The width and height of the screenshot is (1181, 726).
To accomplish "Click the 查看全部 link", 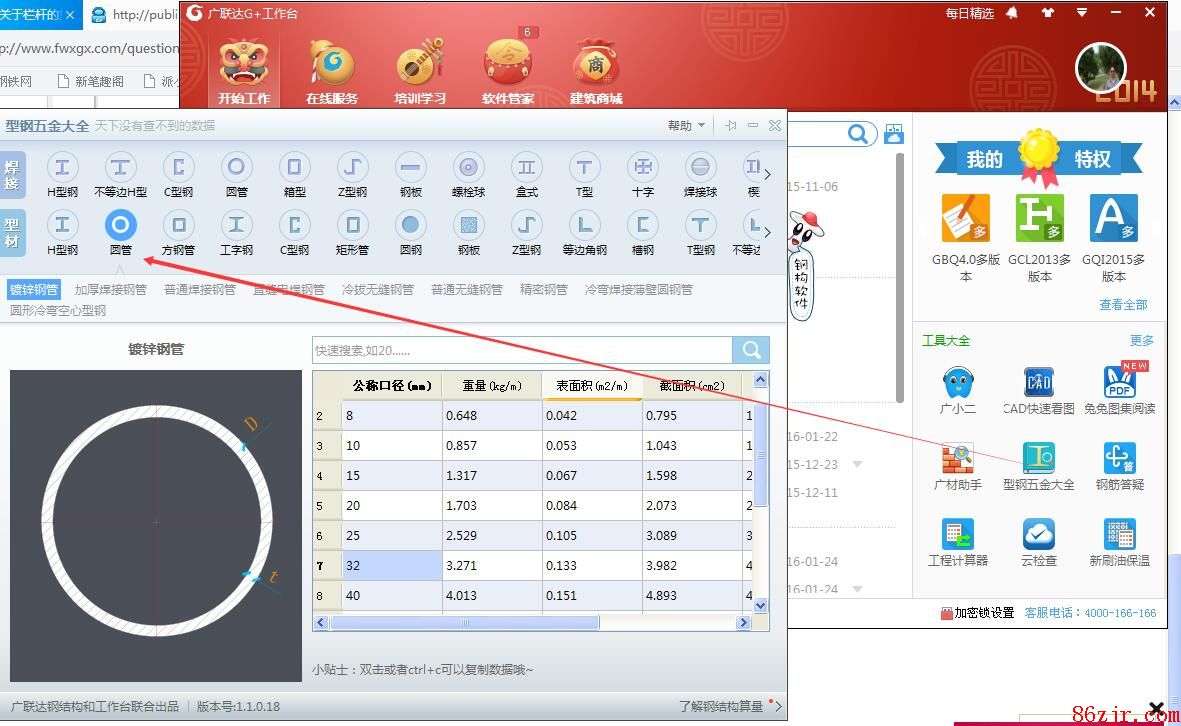I will (1123, 304).
